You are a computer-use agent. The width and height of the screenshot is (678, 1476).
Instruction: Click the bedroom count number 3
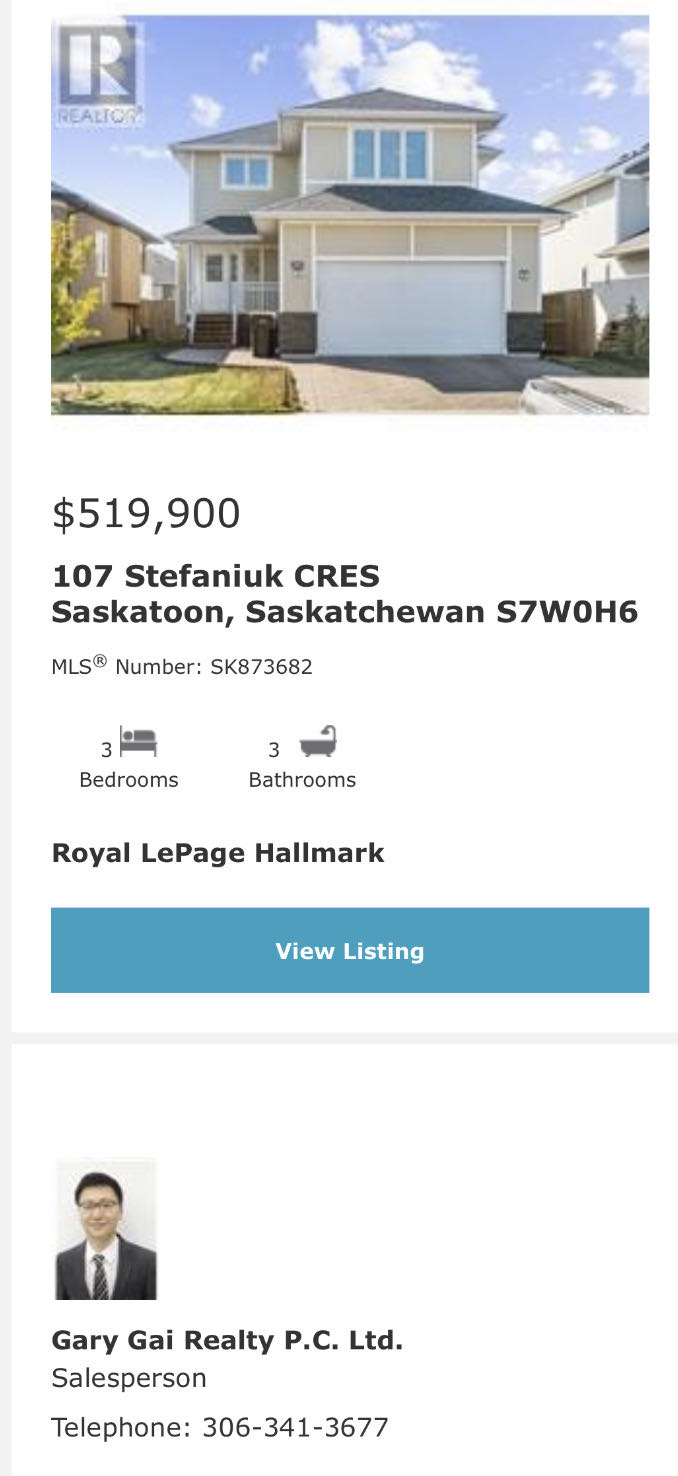tap(106, 750)
